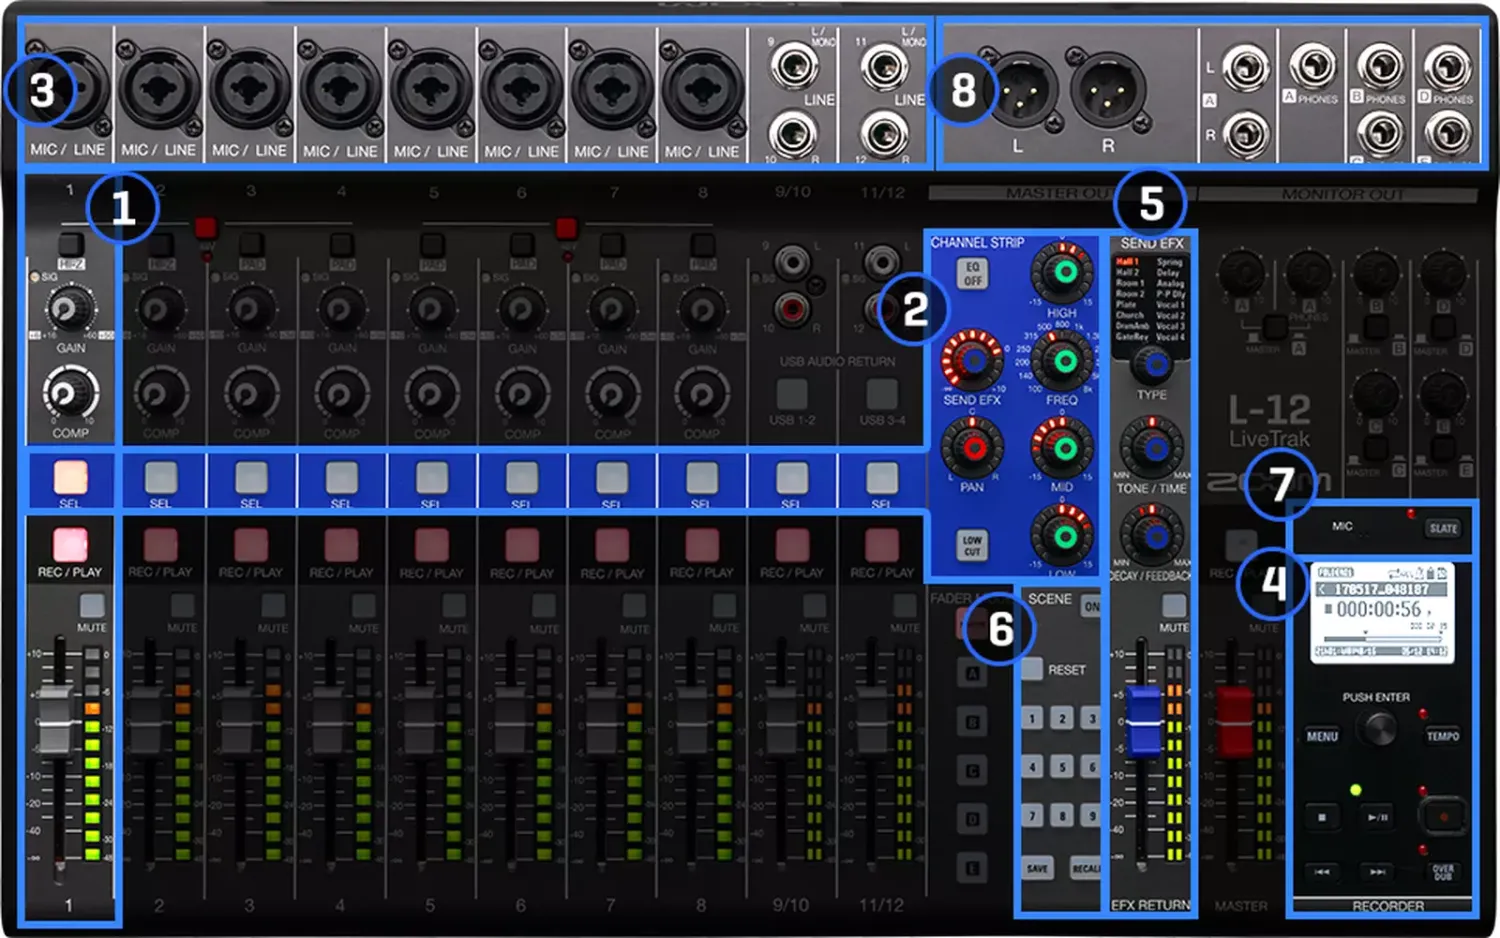Toggle the LOW CUT button
The height and width of the screenshot is (938, 1500).
pyautogui.click(x=972, y=545)
